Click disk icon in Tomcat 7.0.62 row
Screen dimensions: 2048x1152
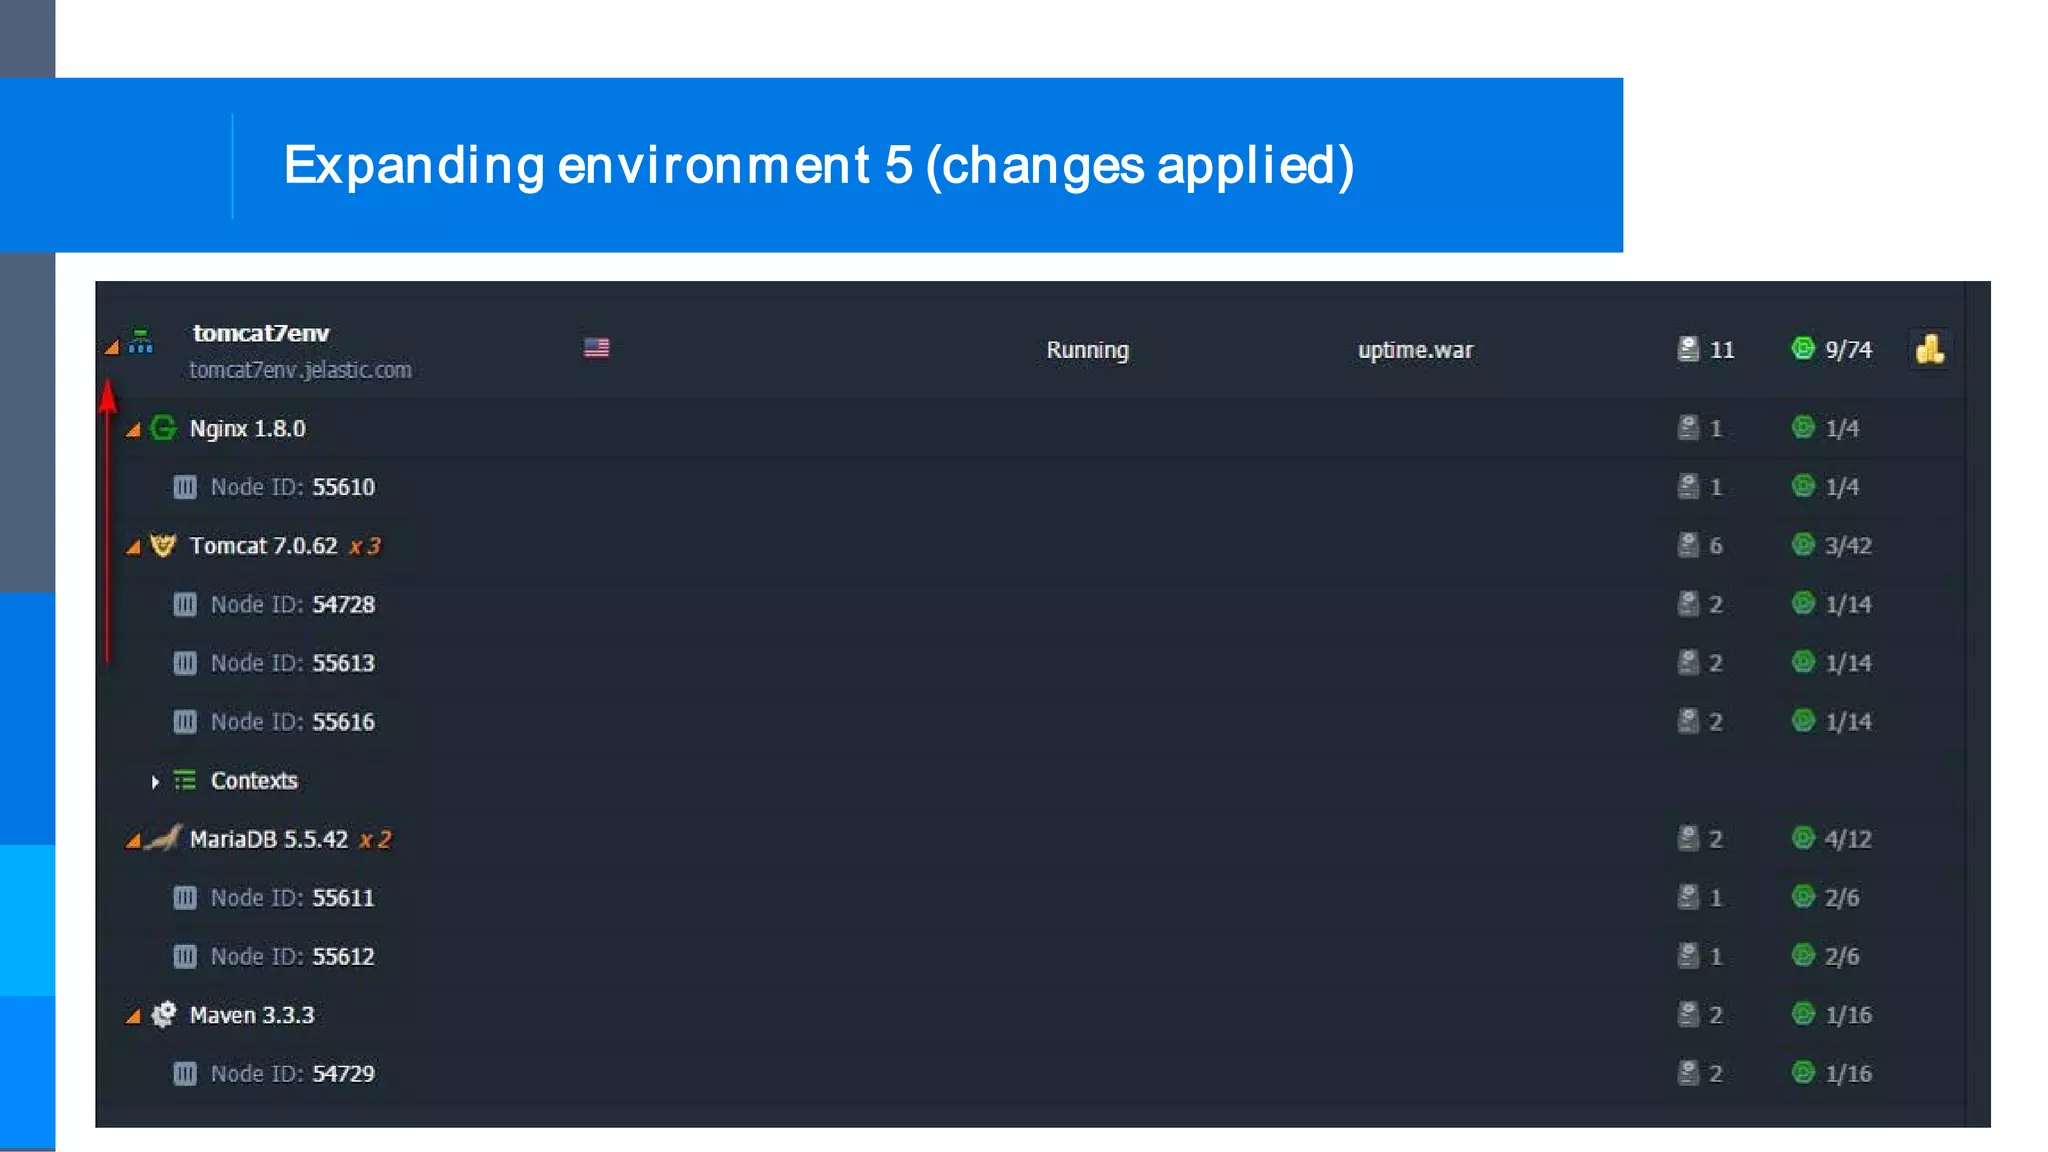1688,545
